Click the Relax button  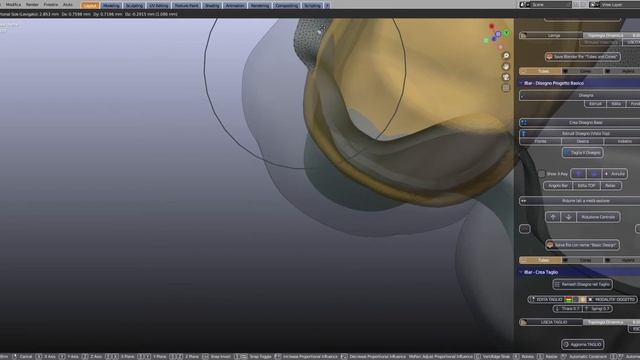611,186
